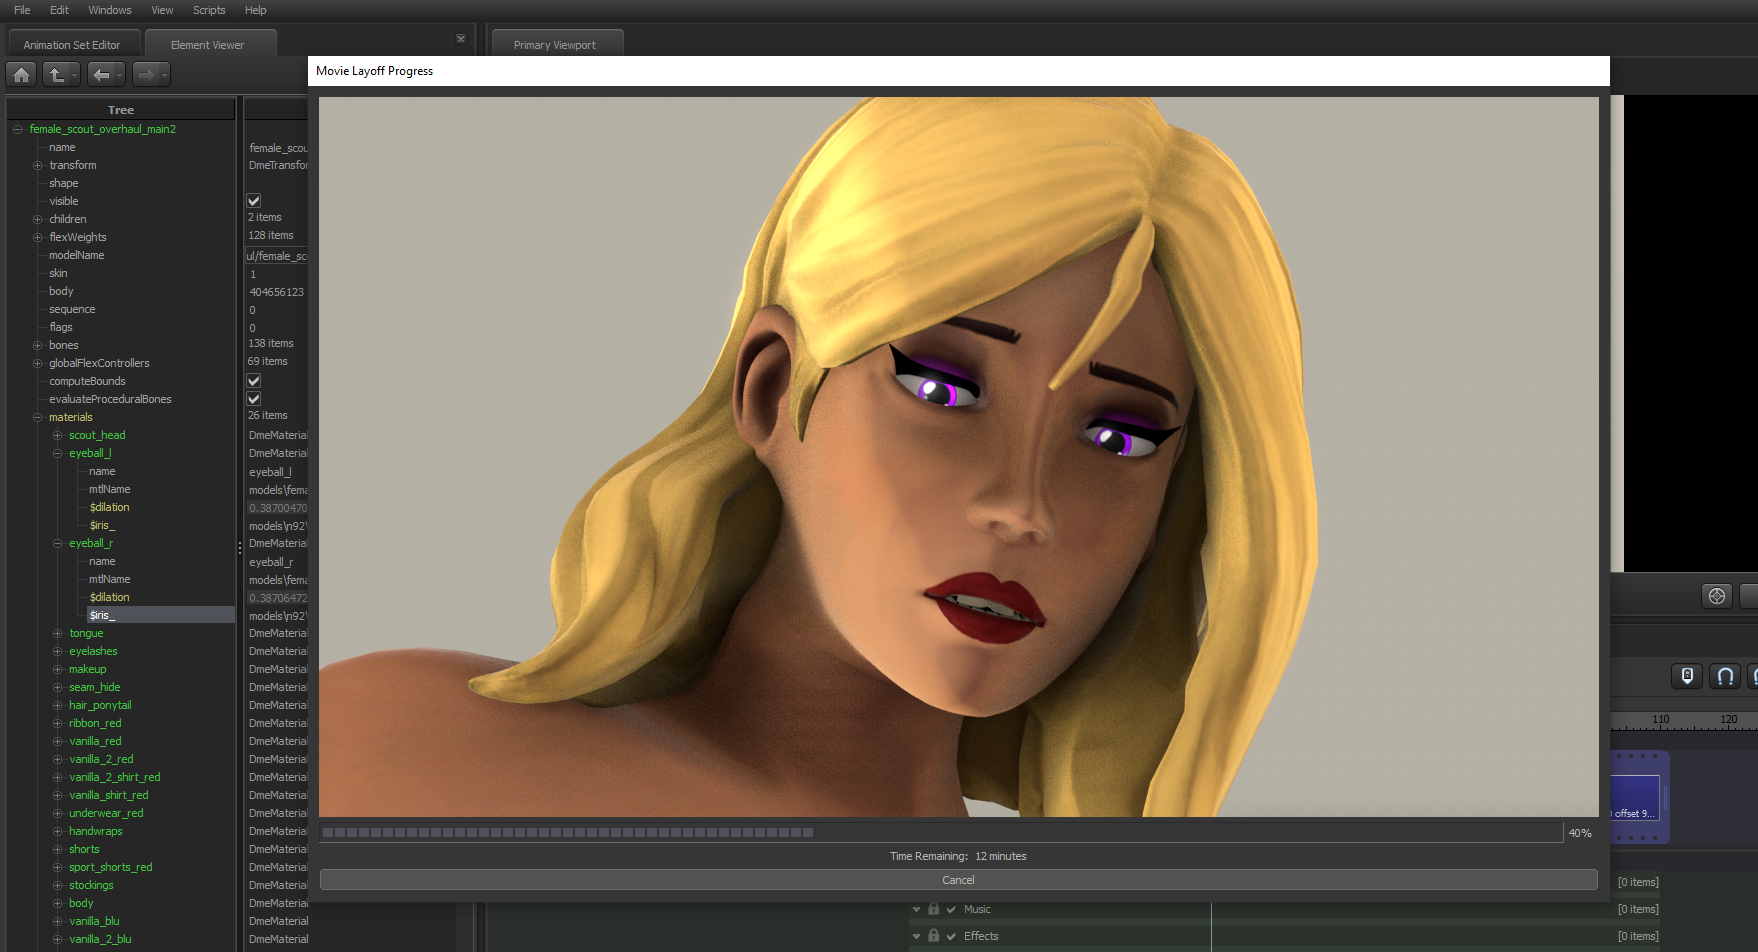Screen dimensions: 1758x952
Task: Expand the hair_ponytail material
Action: (x=58, y=705)
